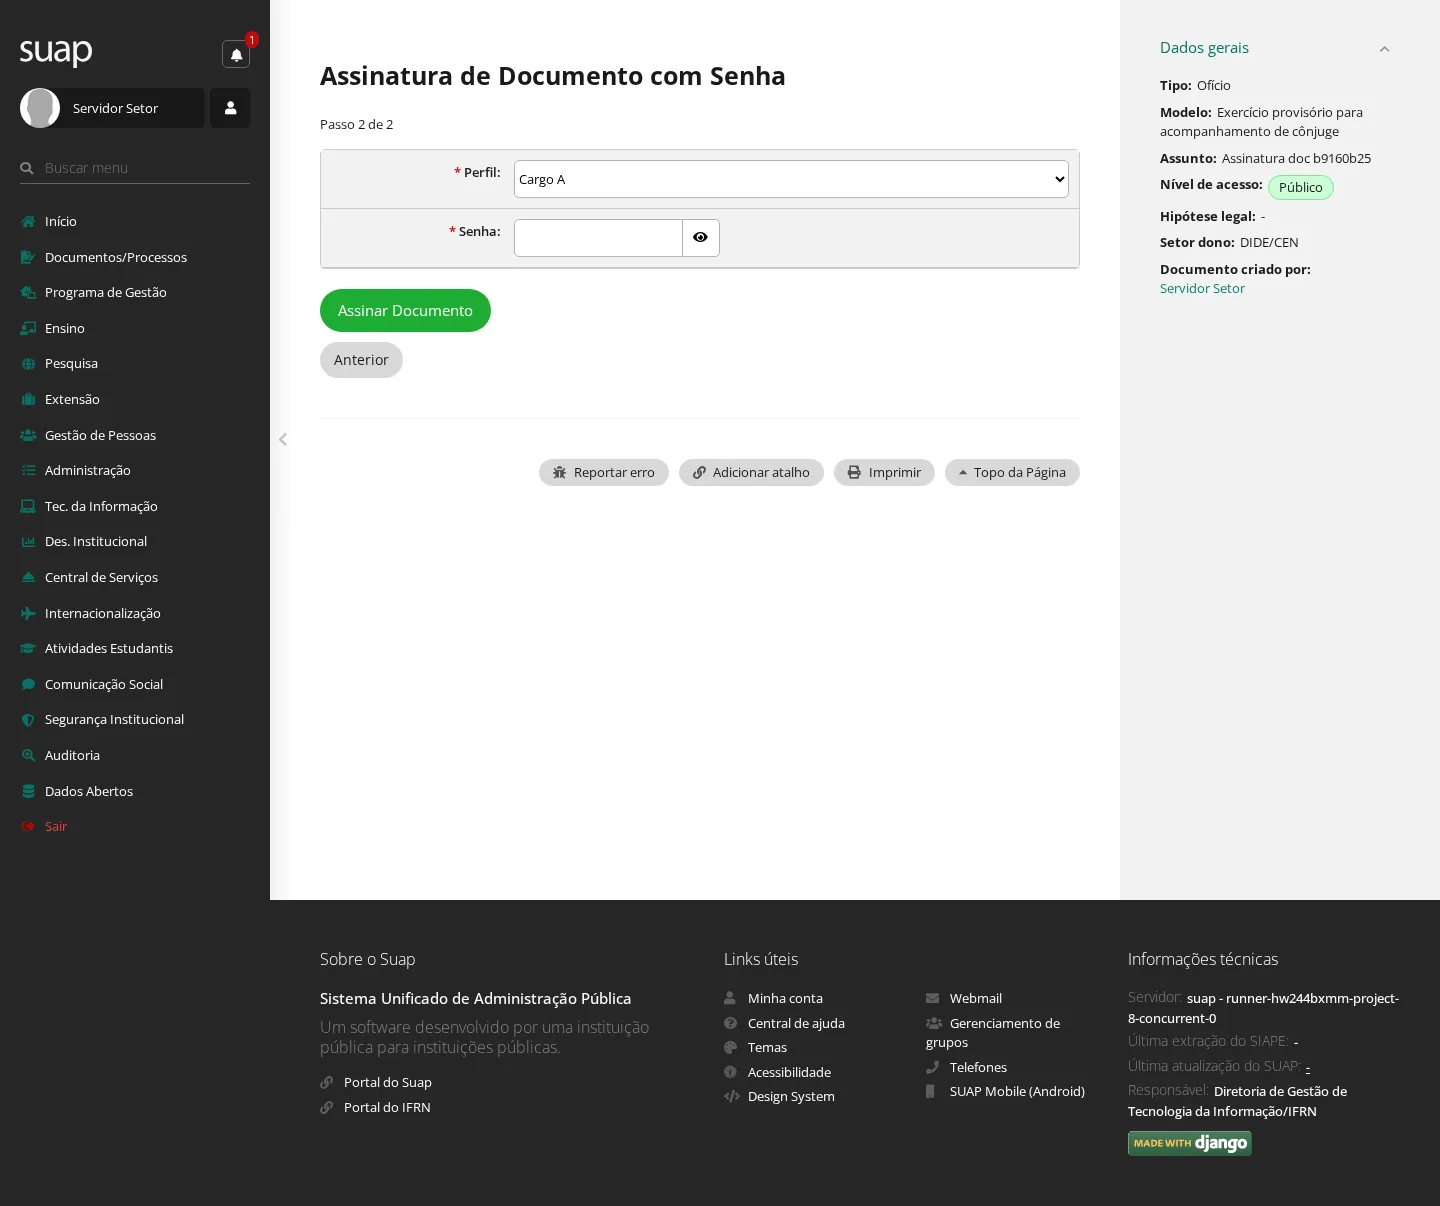This screenshot has width=1440, height=1206.
Task: Click the Gestão de Pessoas icon
Action: click(28, 435)
